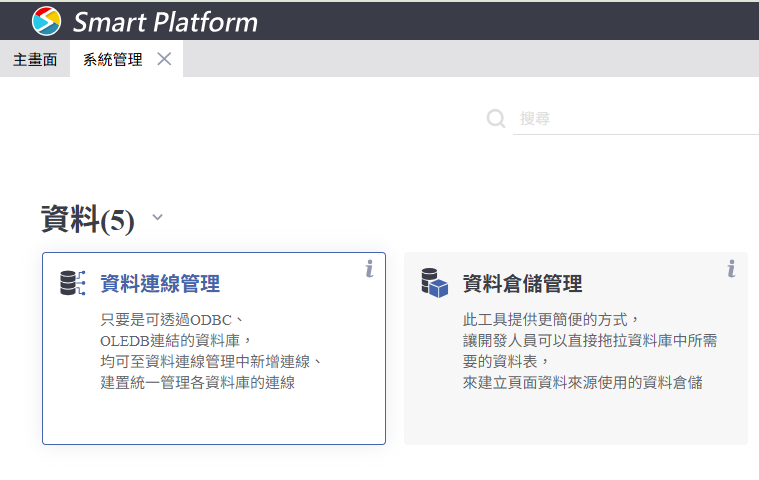
Task: Click the Smart Platform logo icon
Action: tap(46, 20)
